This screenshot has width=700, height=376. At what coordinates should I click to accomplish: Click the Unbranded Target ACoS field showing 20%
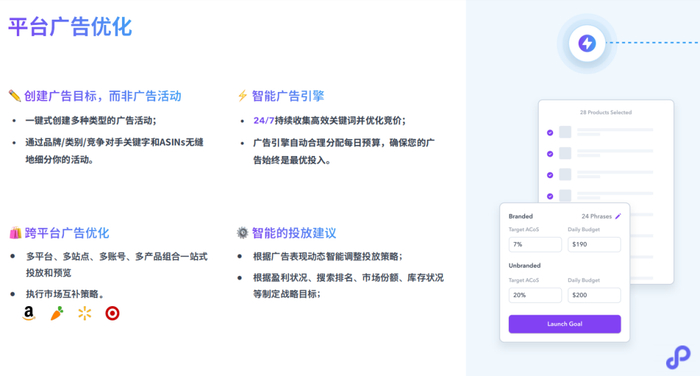click(x=535, y=295)
